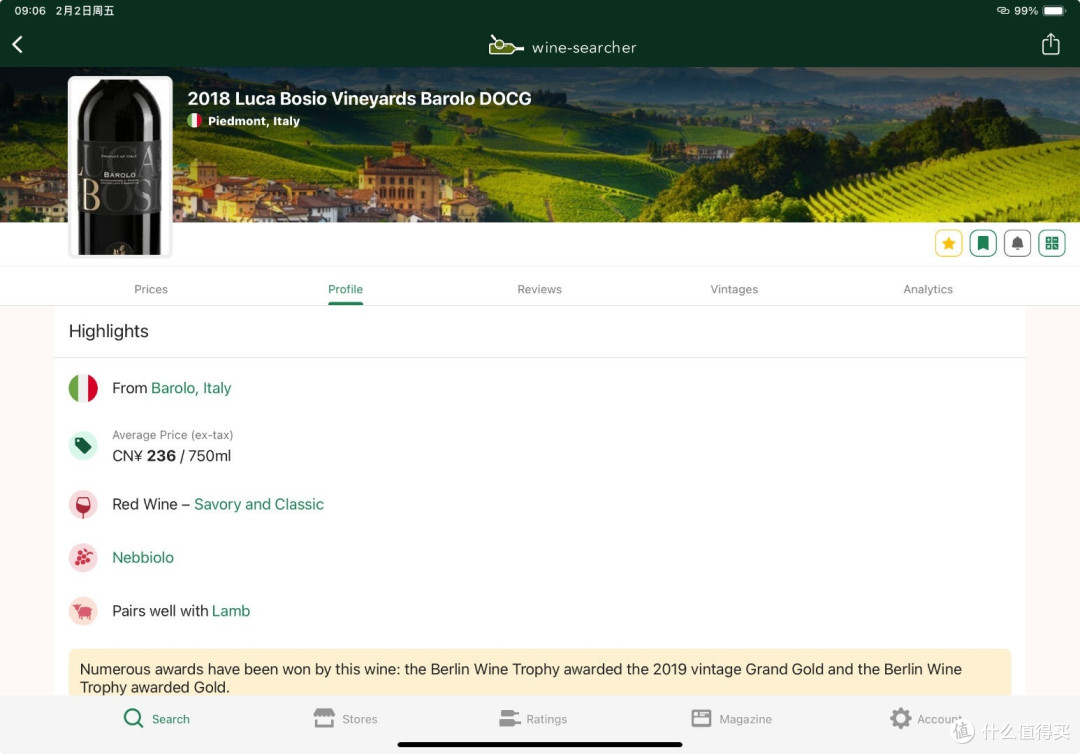Image resolution: width=1080 pixels, height=754 pixels.
Task: Open the Savory and Classic link
Action: [x=259, y=504]
